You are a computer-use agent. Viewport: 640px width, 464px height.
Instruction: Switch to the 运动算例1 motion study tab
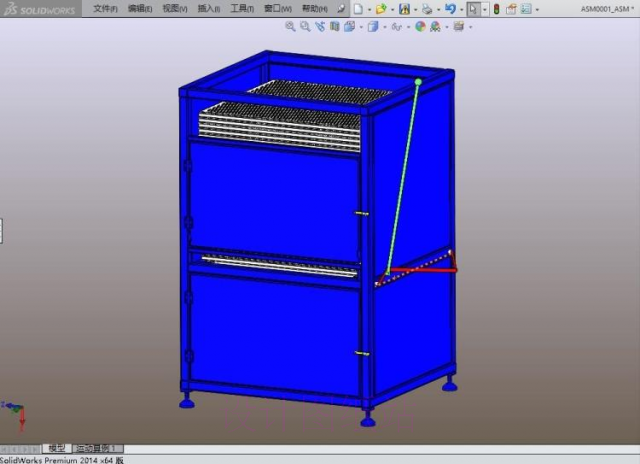point(97,448)
